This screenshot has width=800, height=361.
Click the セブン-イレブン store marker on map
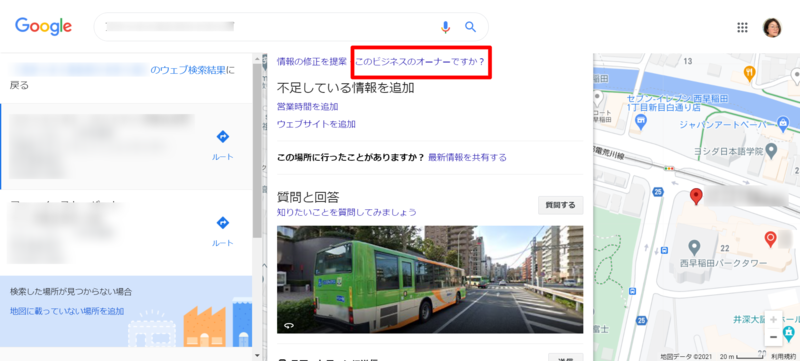point(641,120)
